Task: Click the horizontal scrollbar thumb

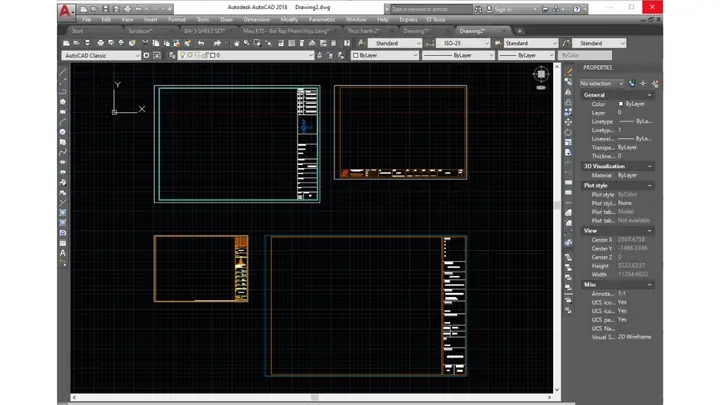Action: [315, 397]
